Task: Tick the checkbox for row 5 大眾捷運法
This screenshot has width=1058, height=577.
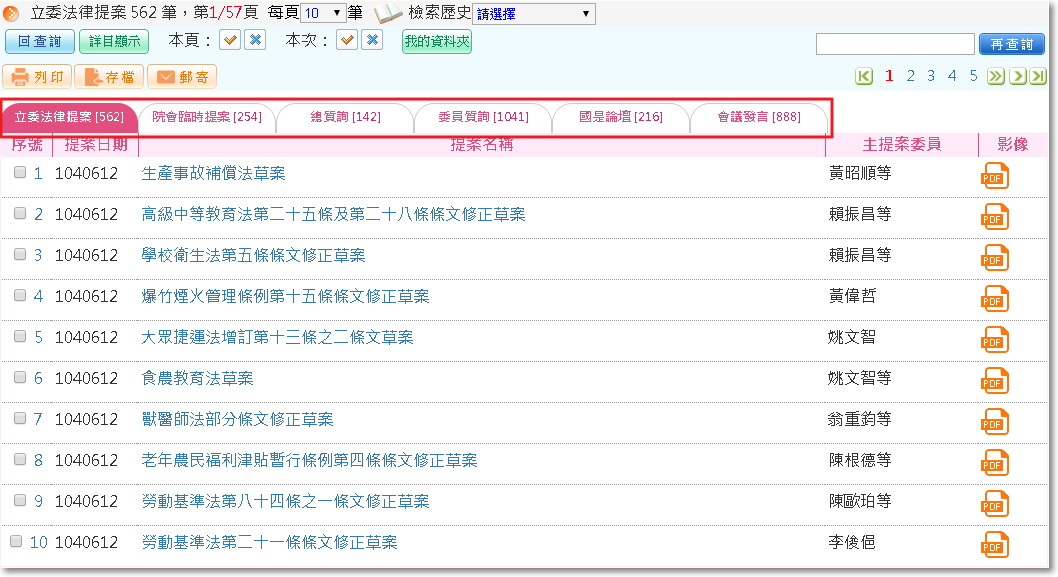Action: [x=20, y=336]
